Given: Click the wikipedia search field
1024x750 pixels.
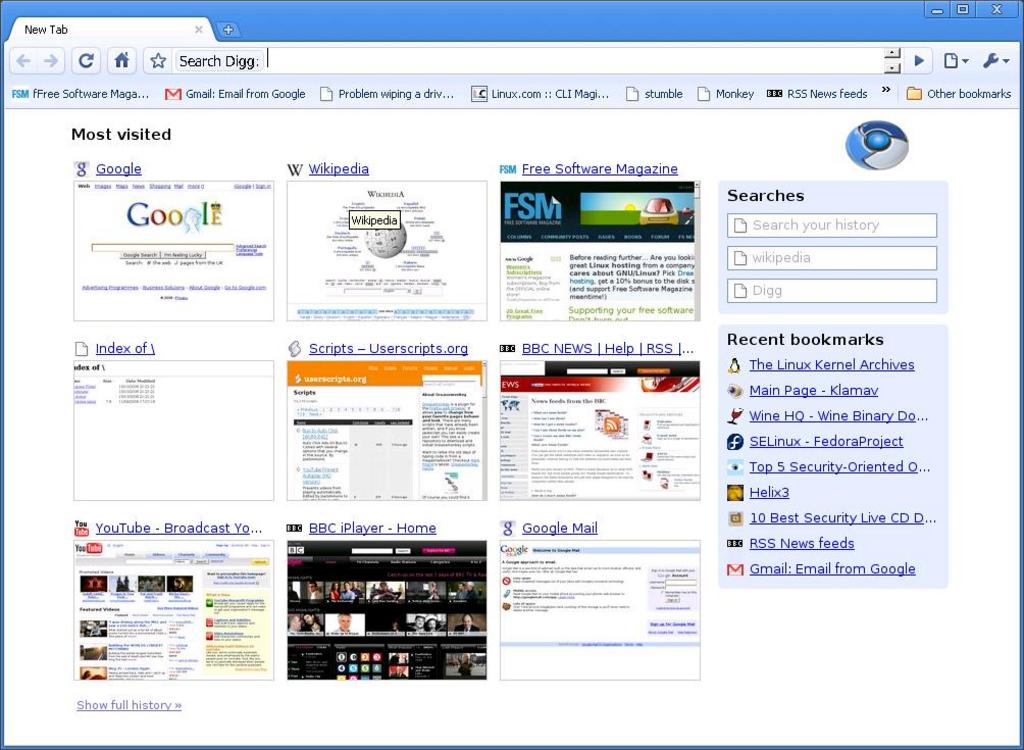Looking at the screenshot, I should coord(832,258).
